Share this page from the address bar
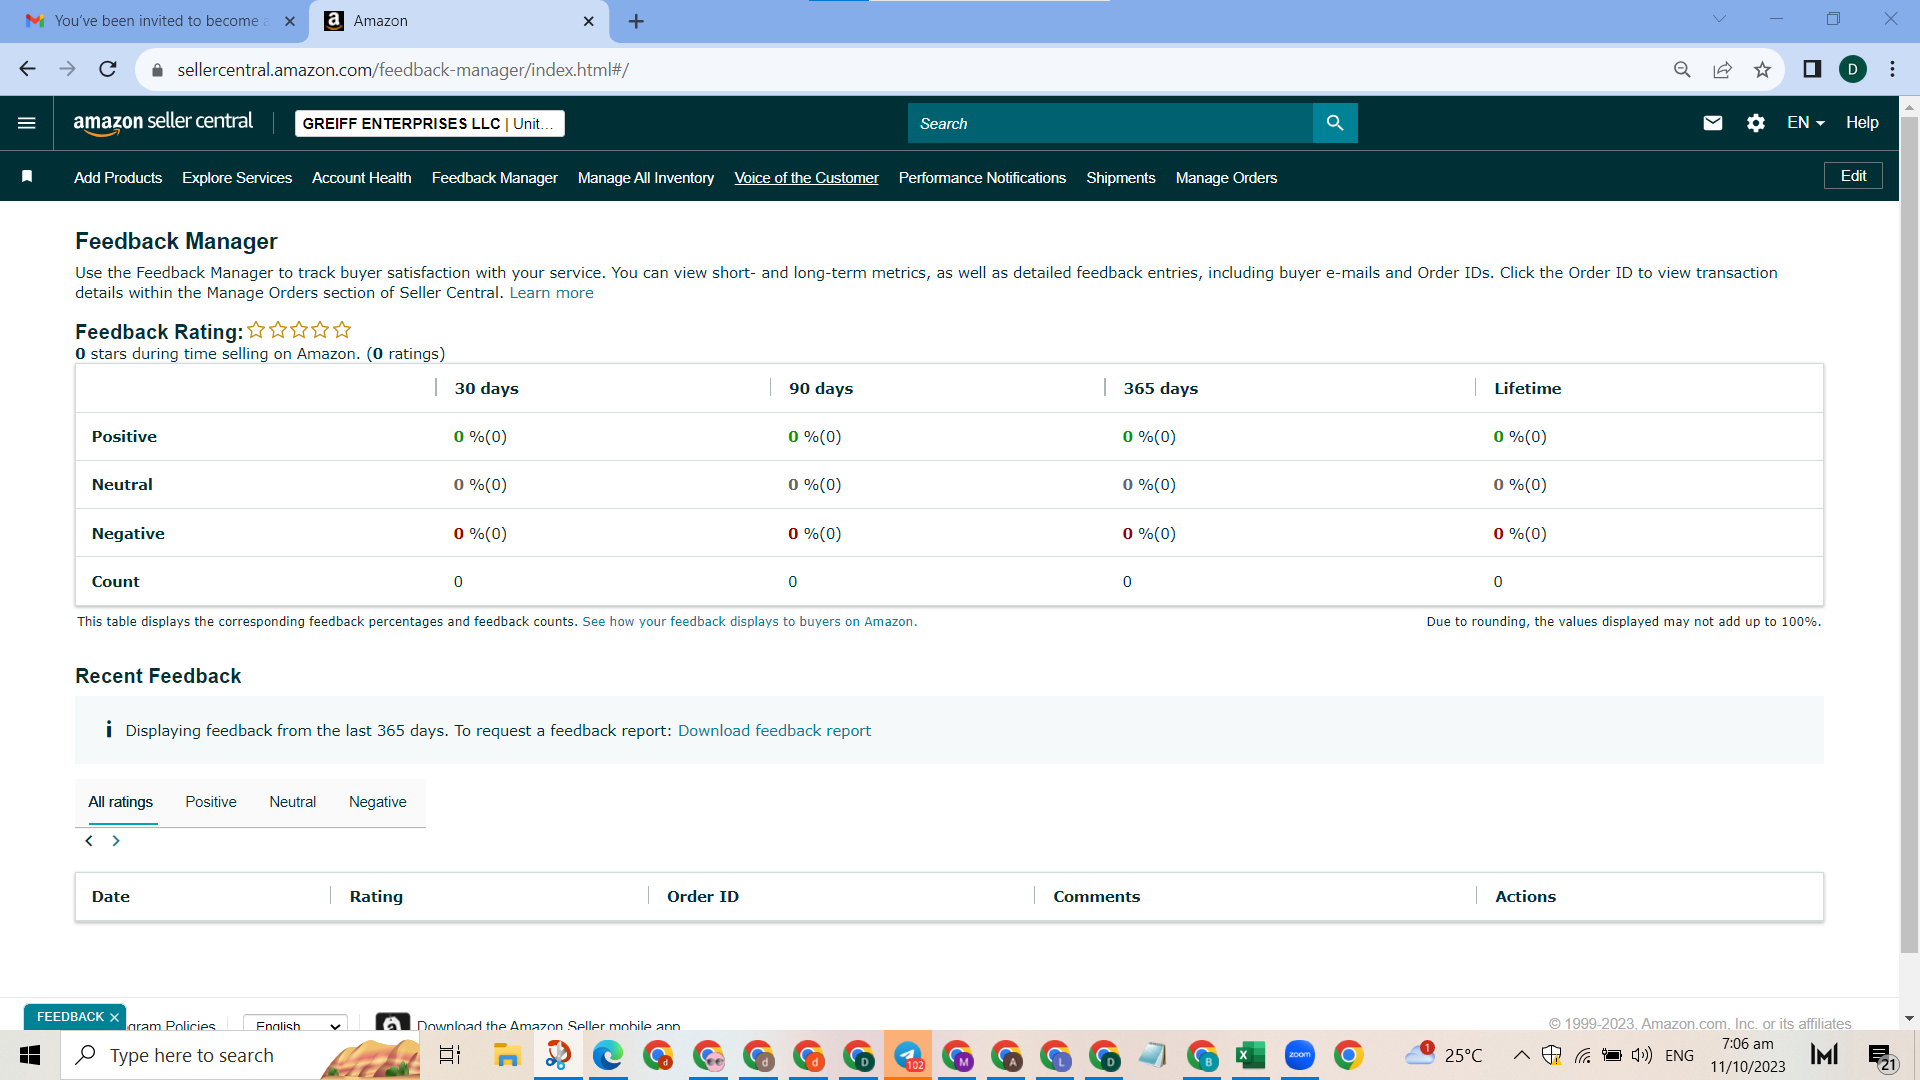Viewport: 1920px width, 1080px height. click(1722, 69)
